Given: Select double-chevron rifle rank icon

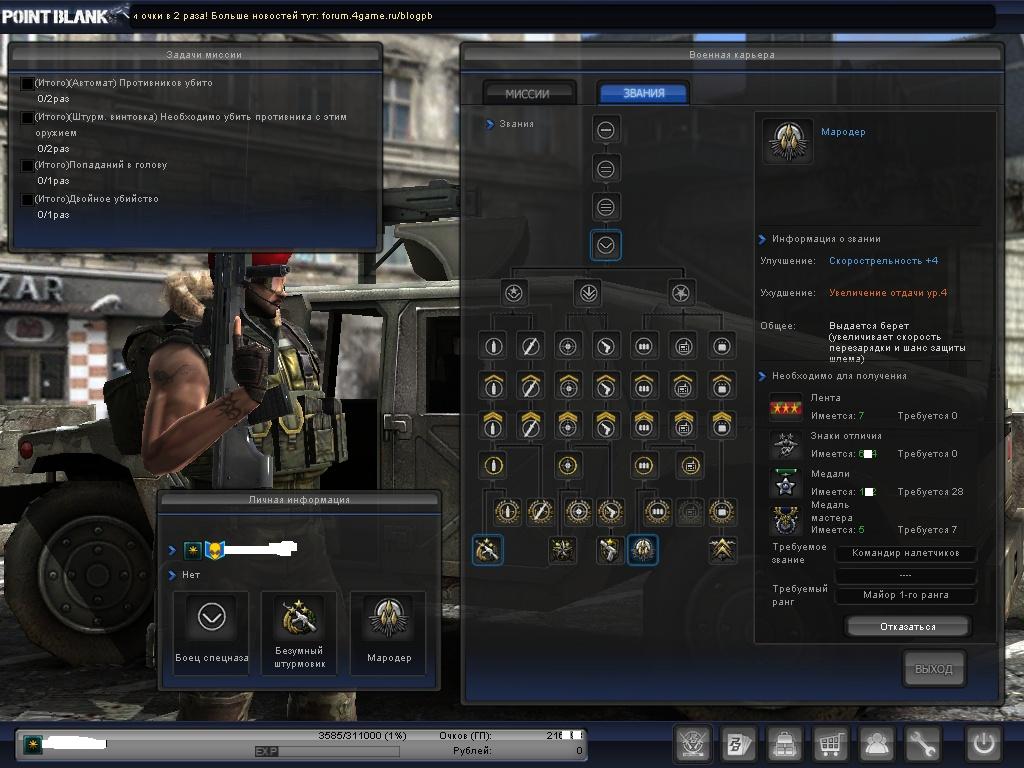Looking at the screenshot, I should tap(530, 425).
